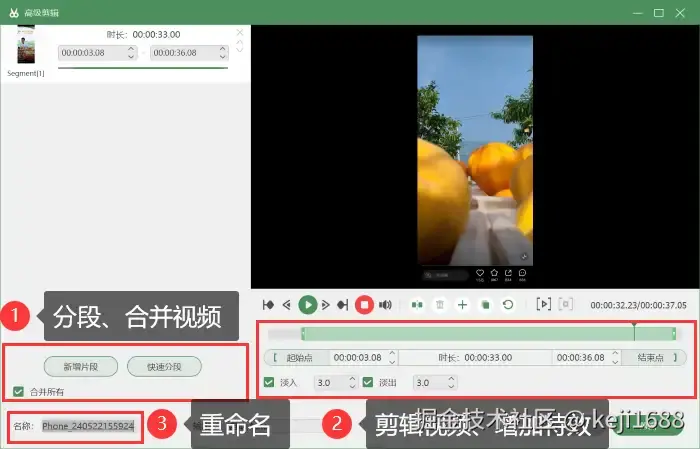The image size is (700, 449).
Task: Decrease the timeline start time
Action: 392,362
